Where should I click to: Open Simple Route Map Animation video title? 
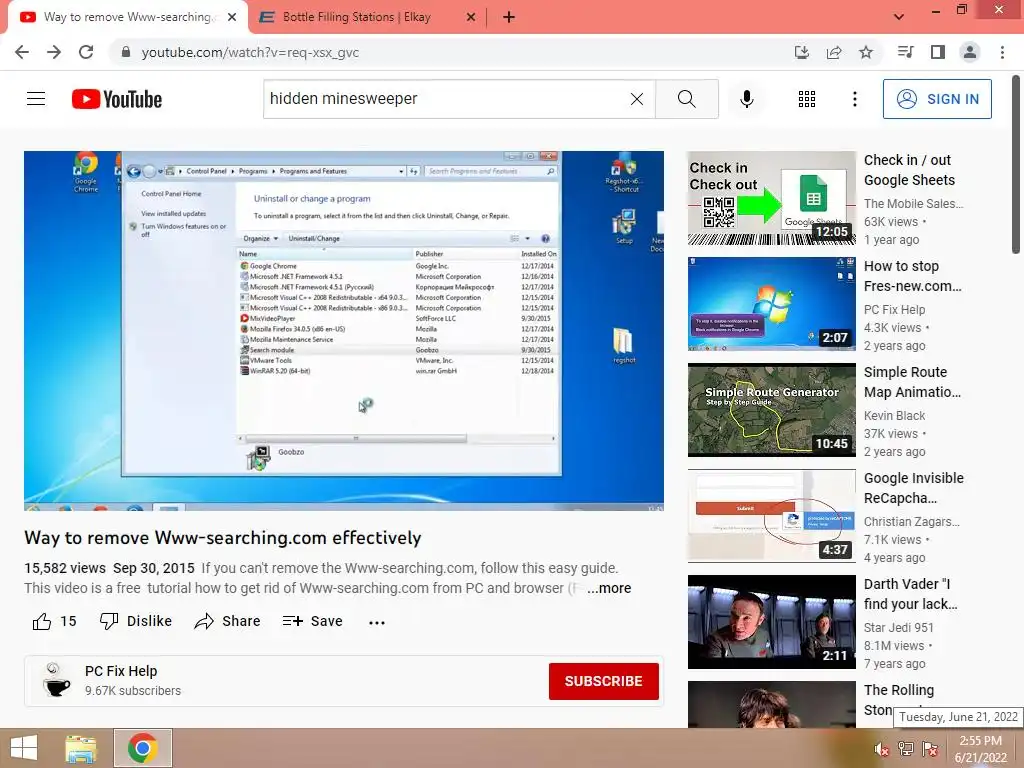[x=912, y=382]
